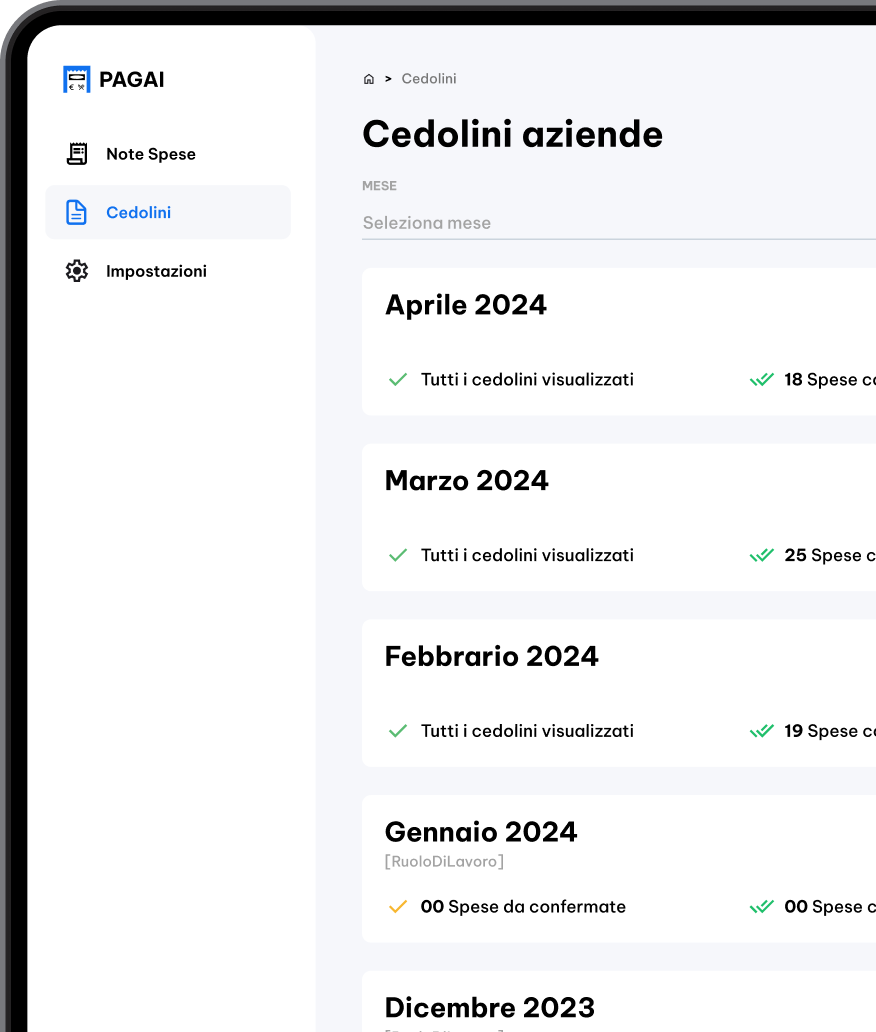This screenshot has width=876, height=1032.
Task: Click Tutti i cedolini visualizzati under Febbrario
Action: 527,731
